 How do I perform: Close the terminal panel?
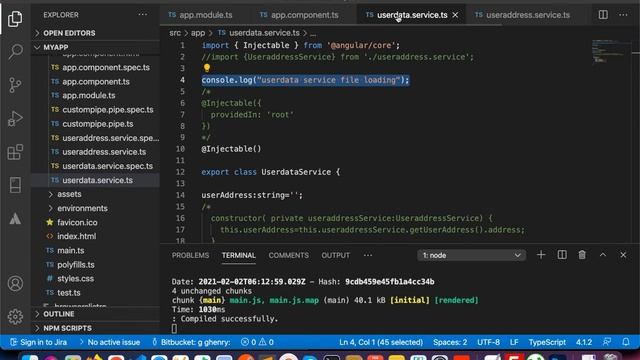click(623, 255)
